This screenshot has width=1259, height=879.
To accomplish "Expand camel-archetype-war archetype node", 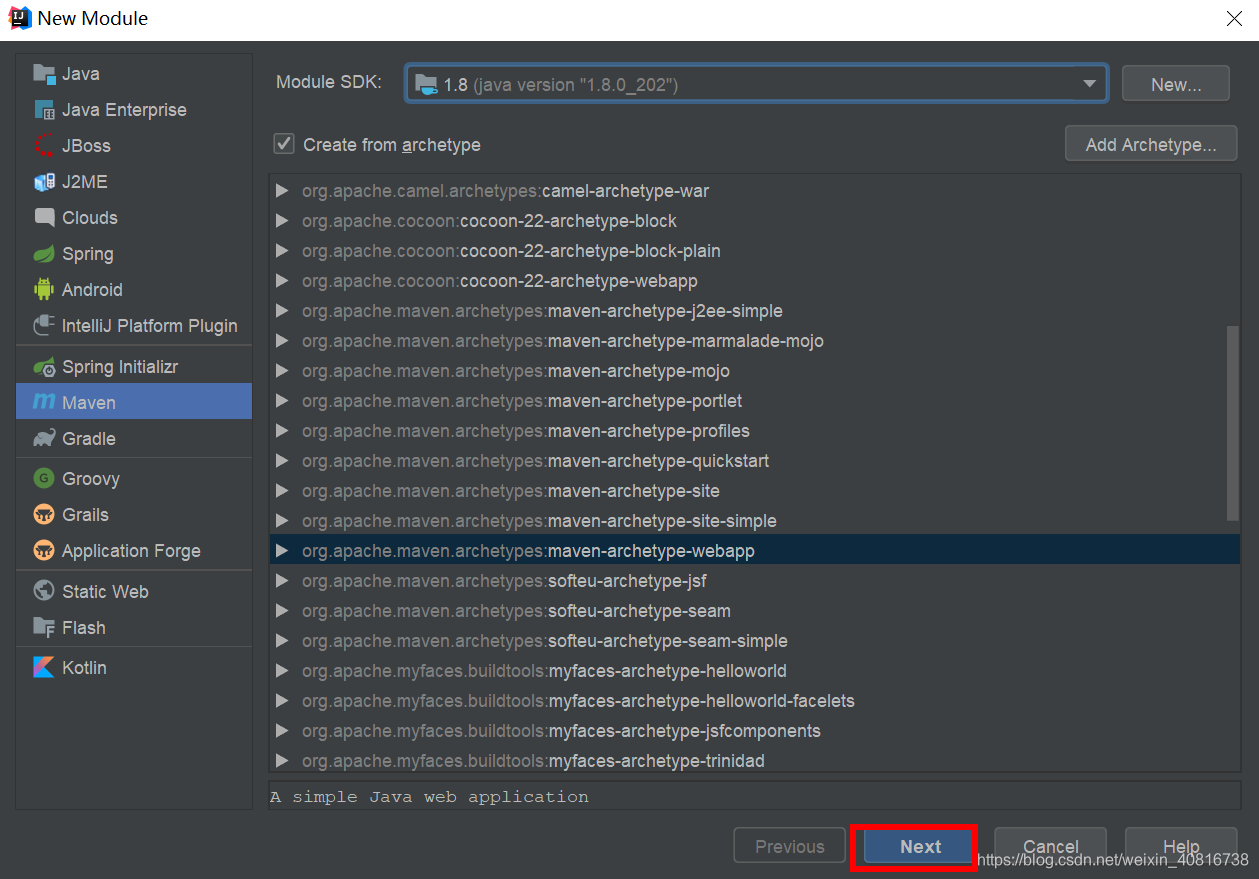I will coord(282,191).
